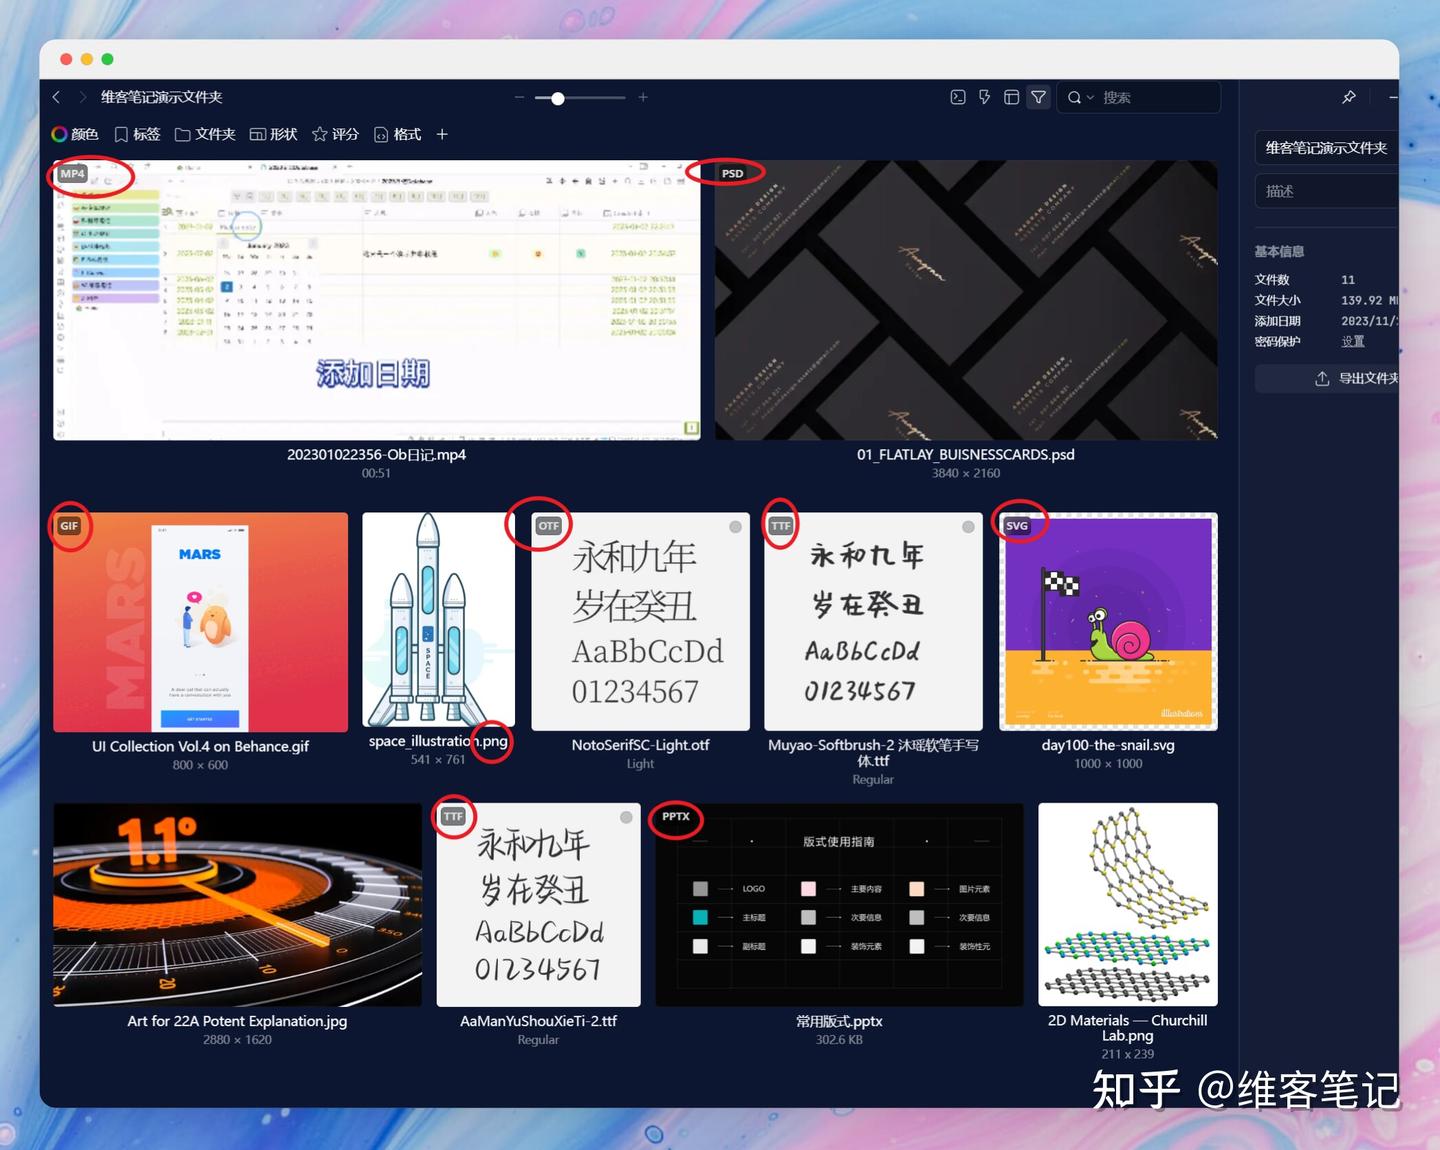The width and height of the screenshot is (1440, 1150).
Task: Add a new filter with the + button
Action: (442, 133)
